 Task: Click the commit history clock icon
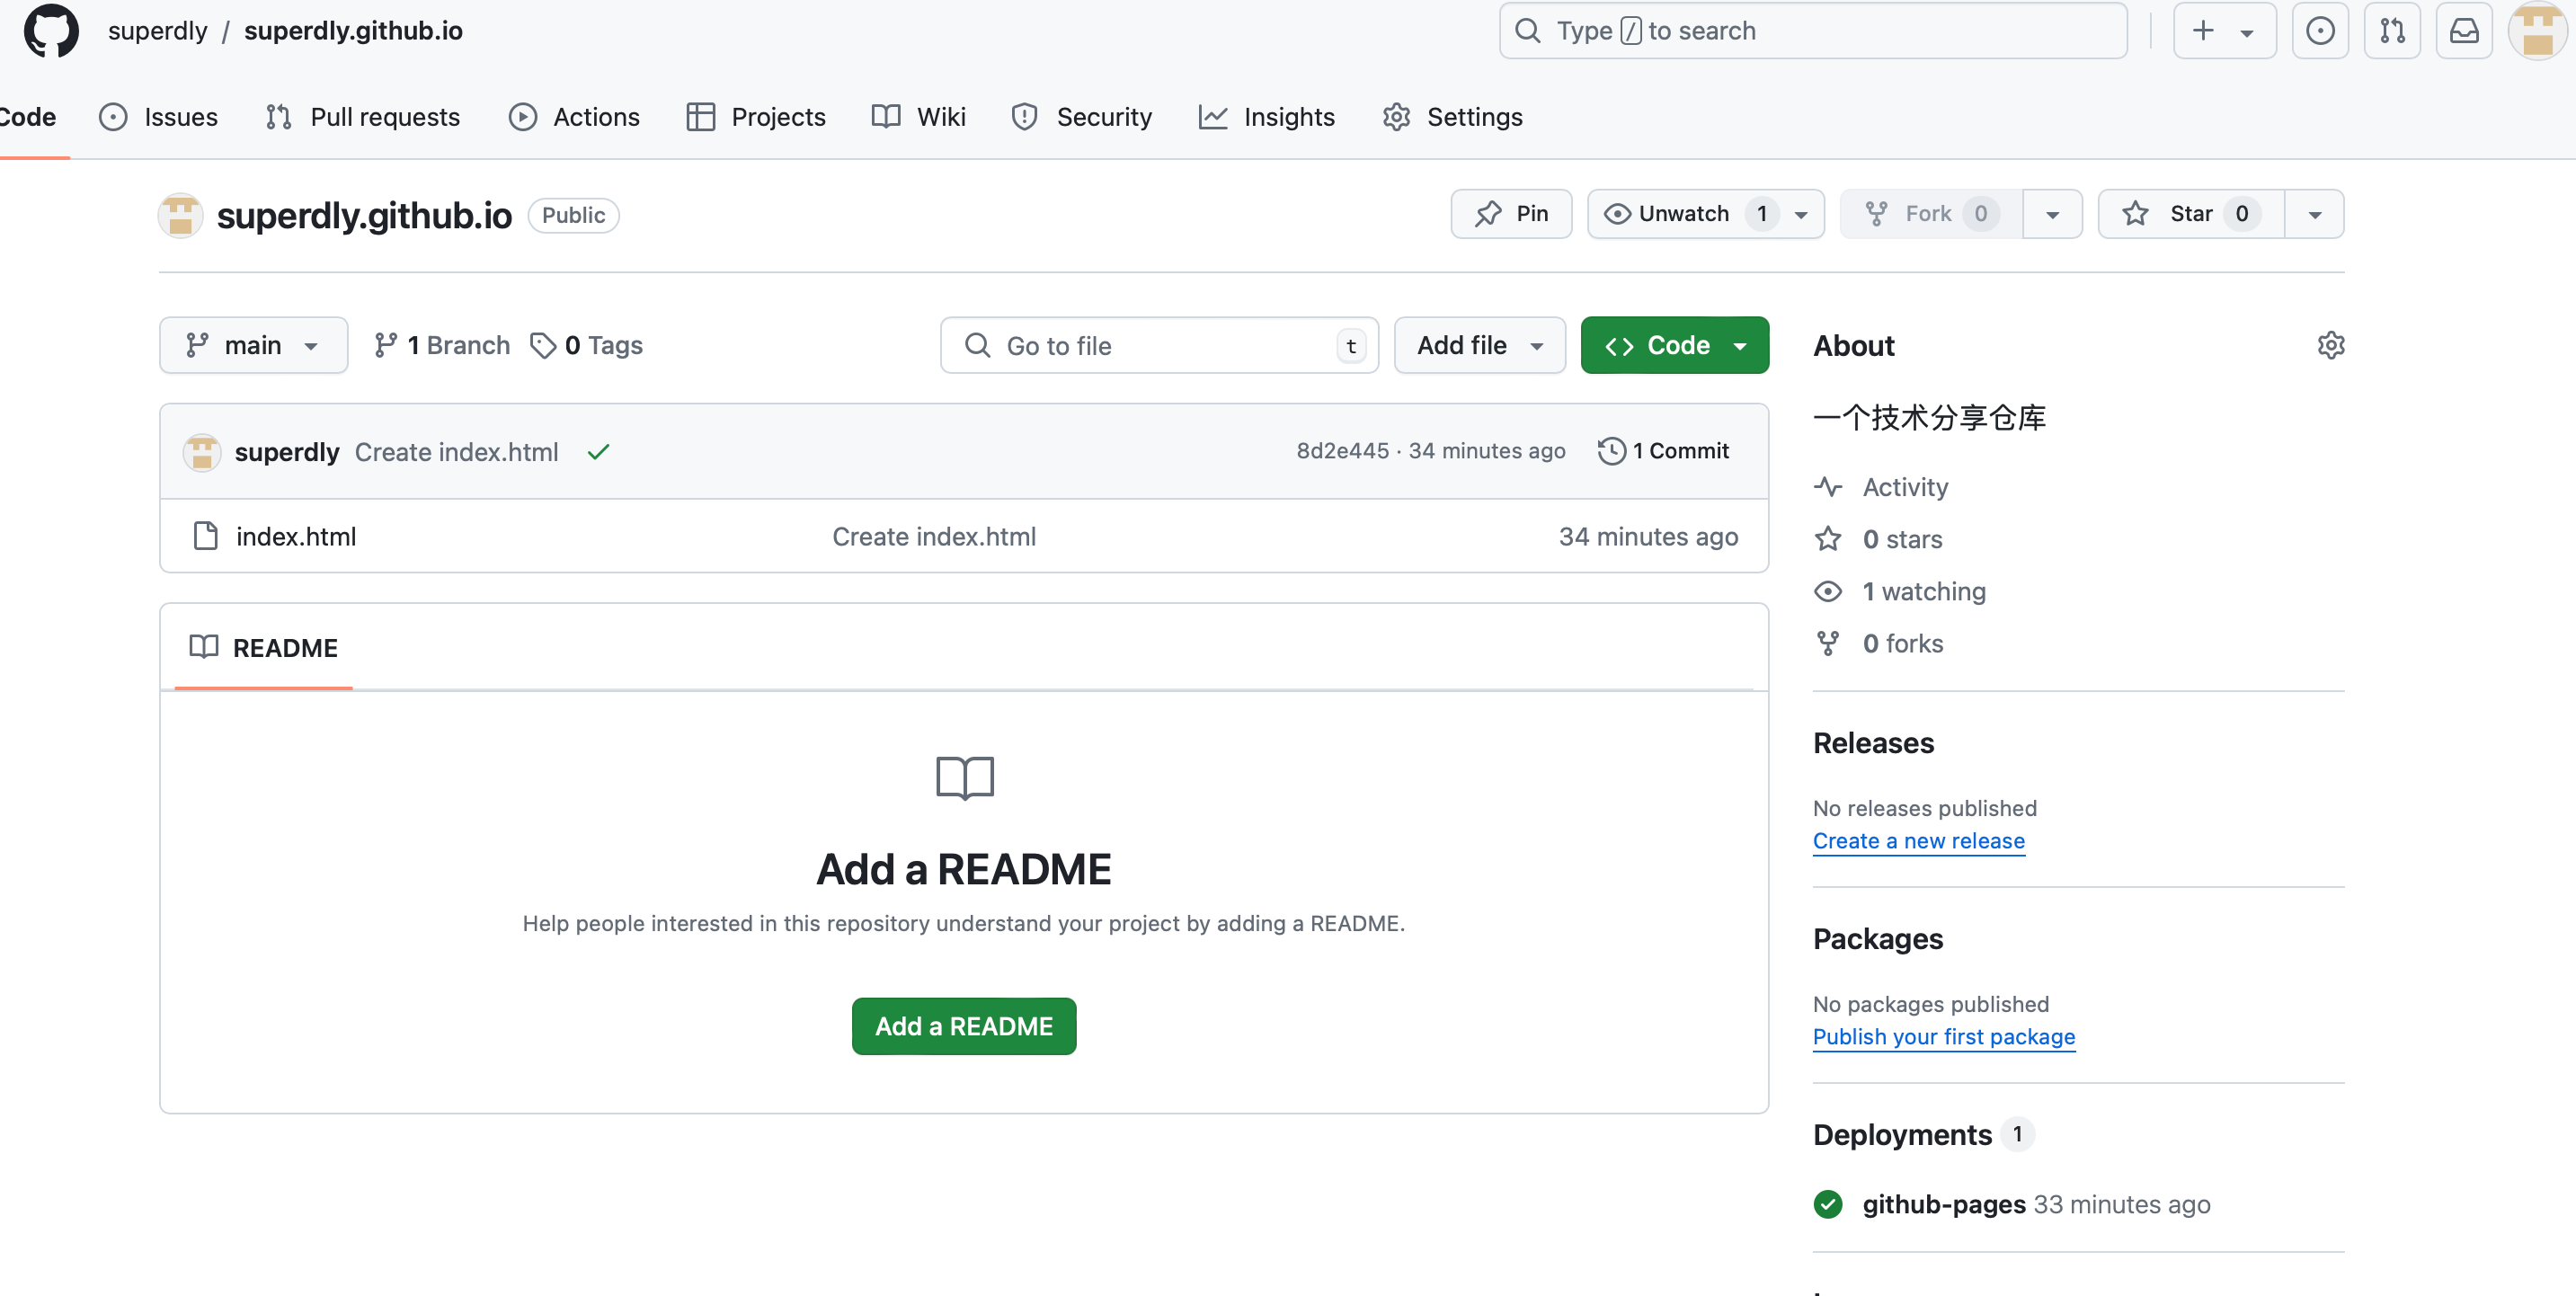(x=1611, y=451)
